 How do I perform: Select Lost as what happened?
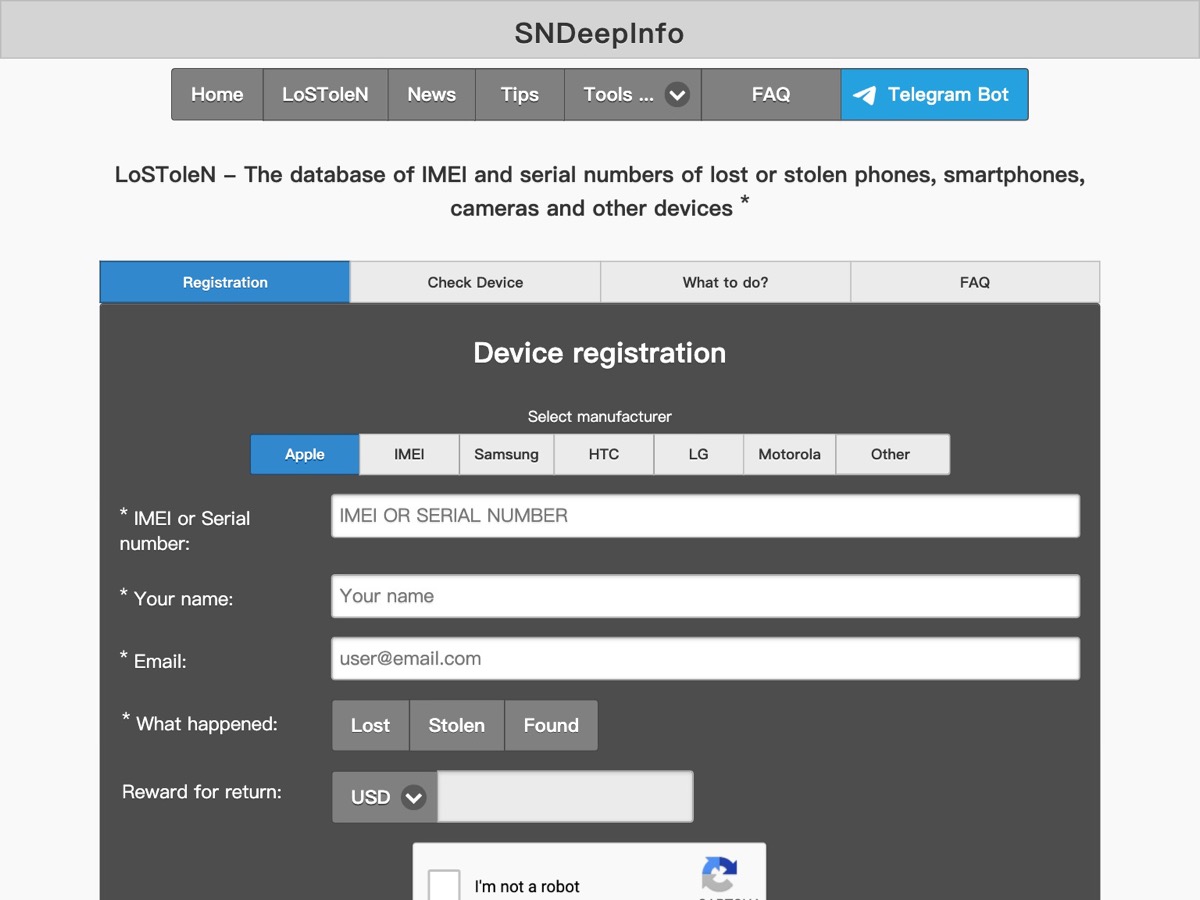pos(370,725)
